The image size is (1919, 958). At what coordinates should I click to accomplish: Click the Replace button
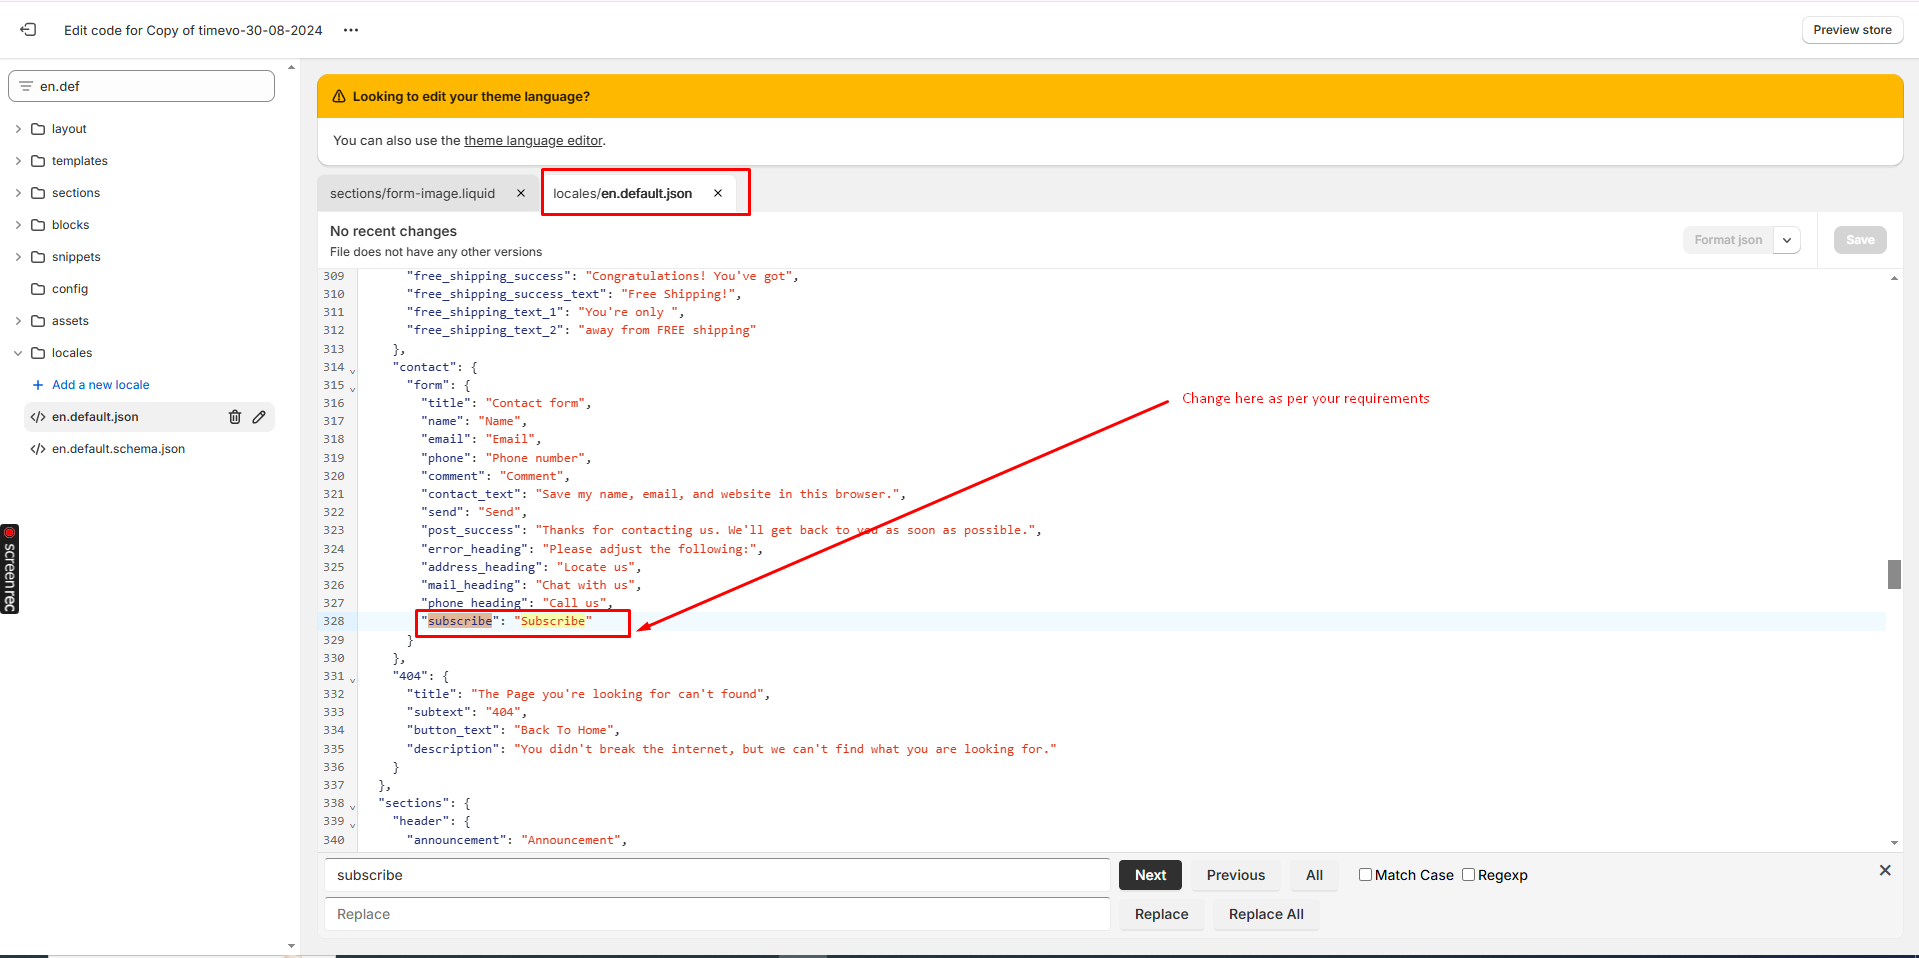[x=1161, y=914]
